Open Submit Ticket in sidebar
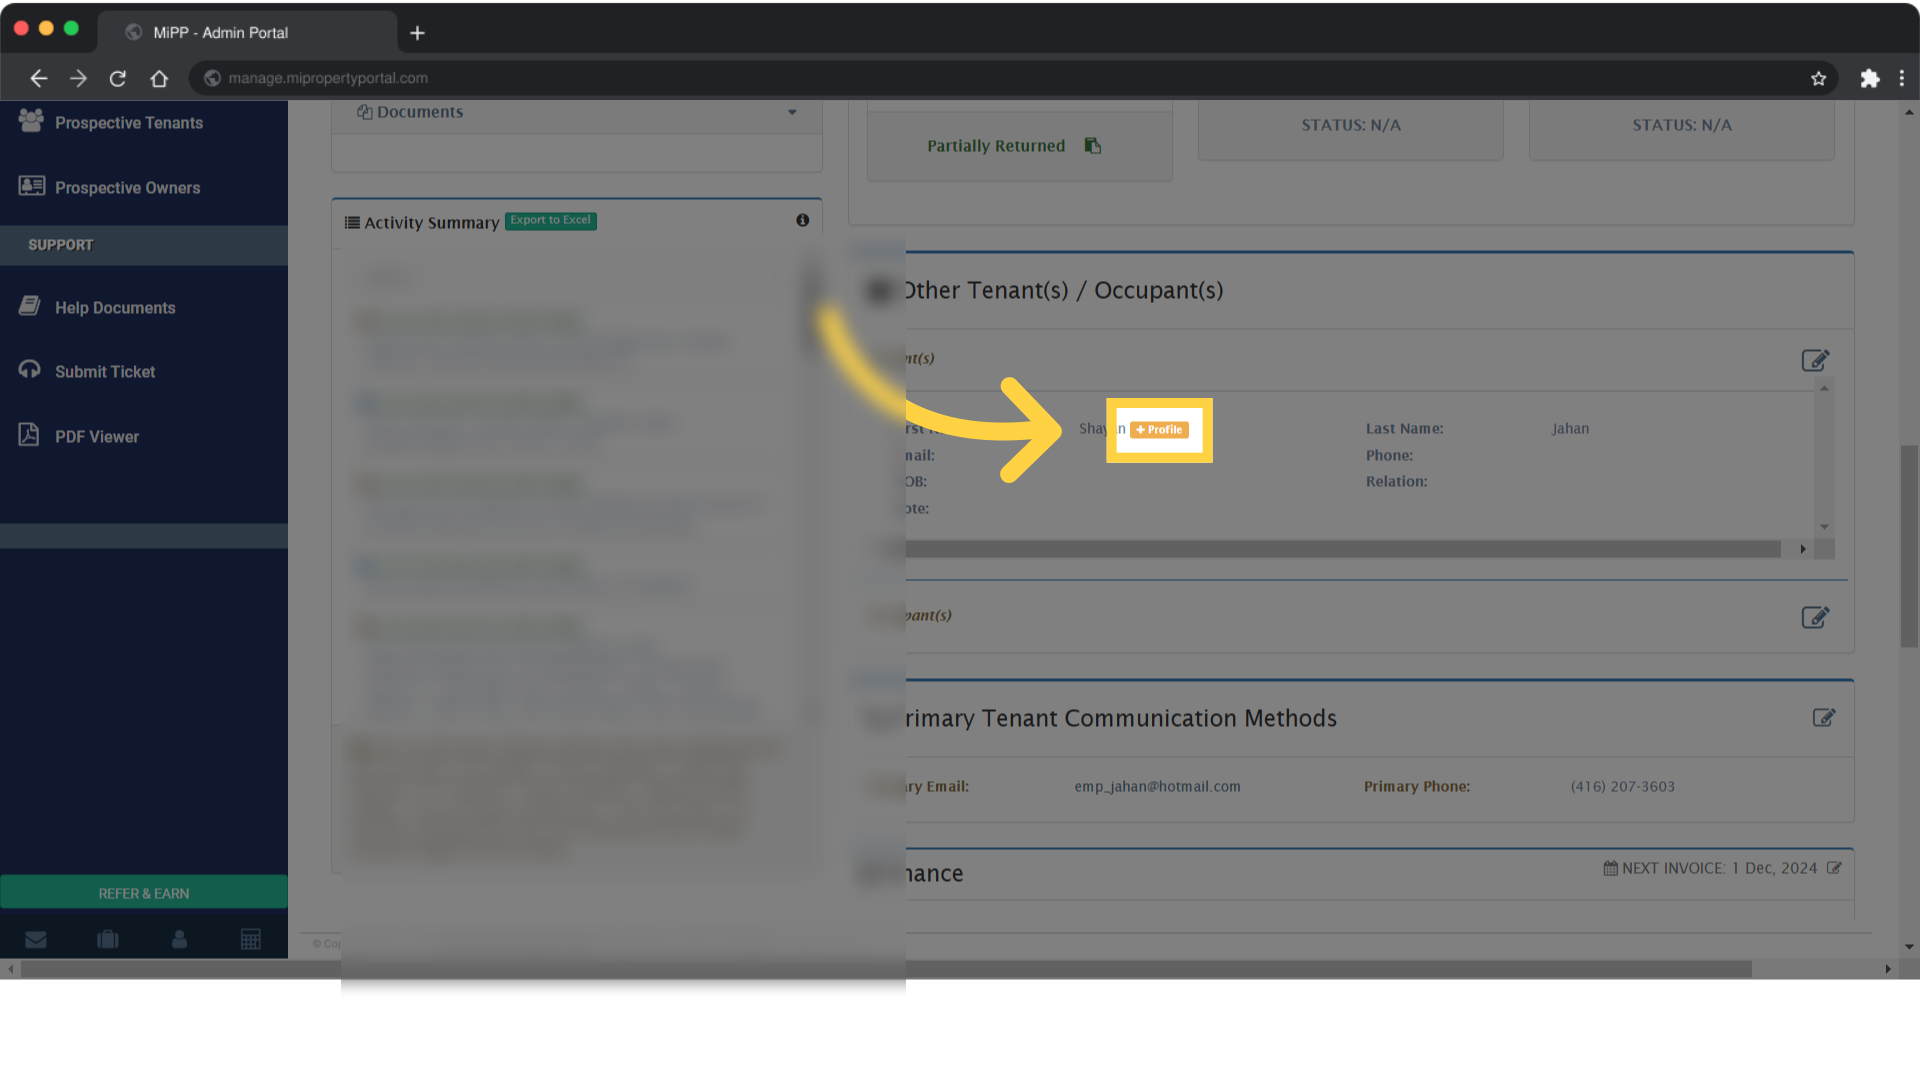 coord(105,372)
